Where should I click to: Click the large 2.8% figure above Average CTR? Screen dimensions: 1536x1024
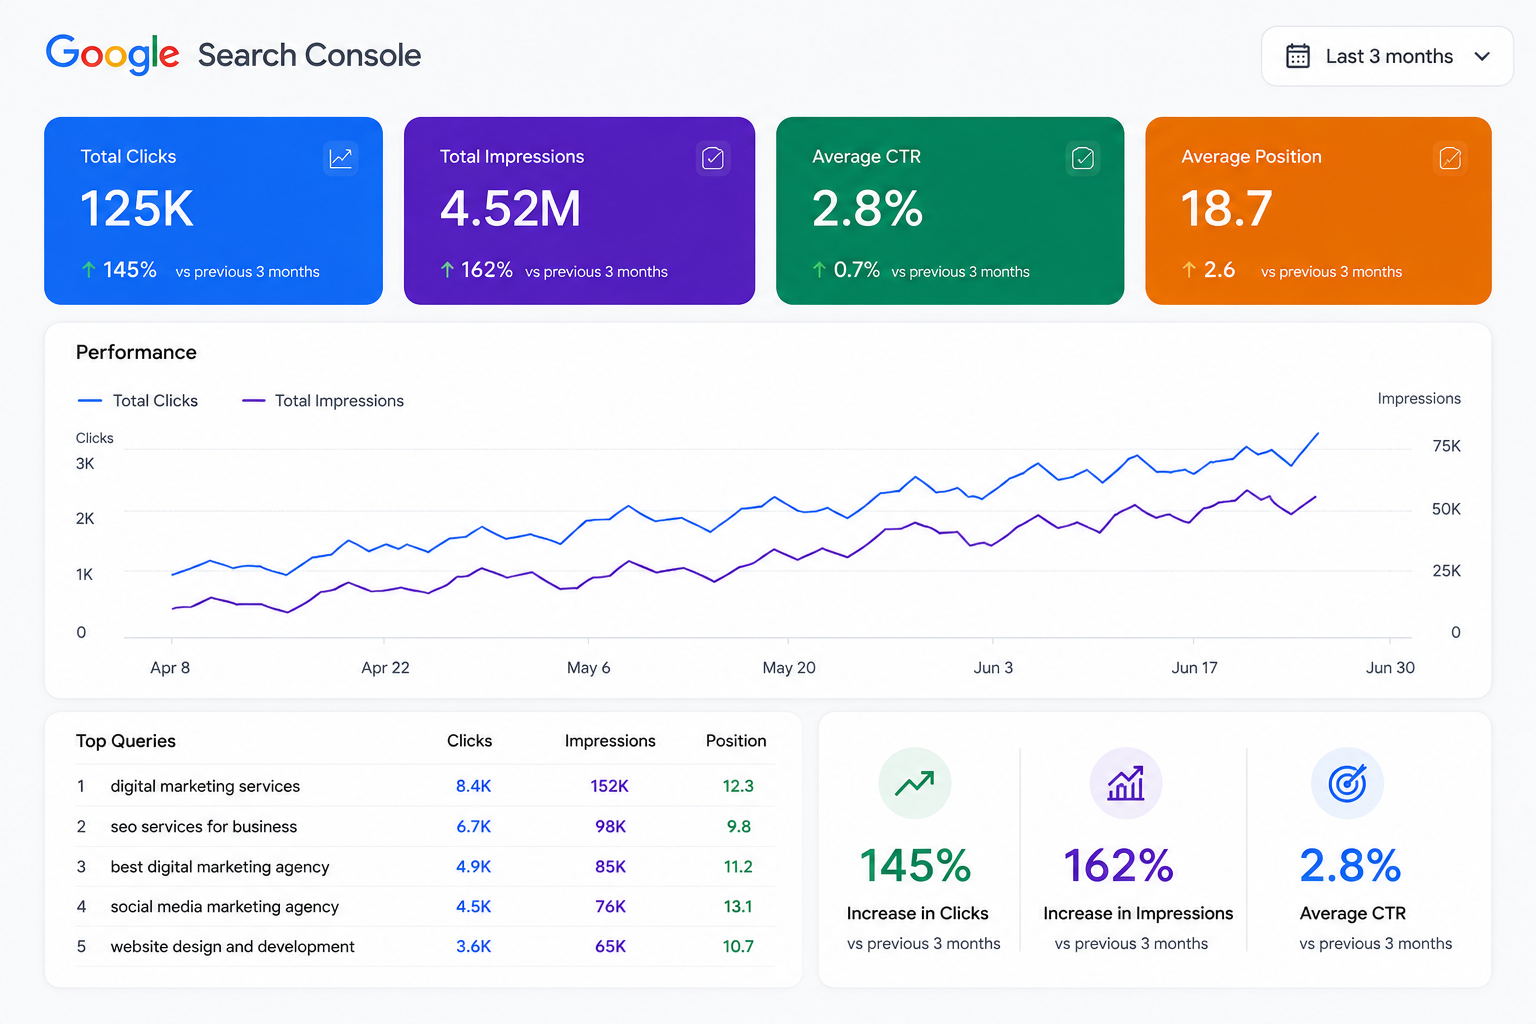1350,866
